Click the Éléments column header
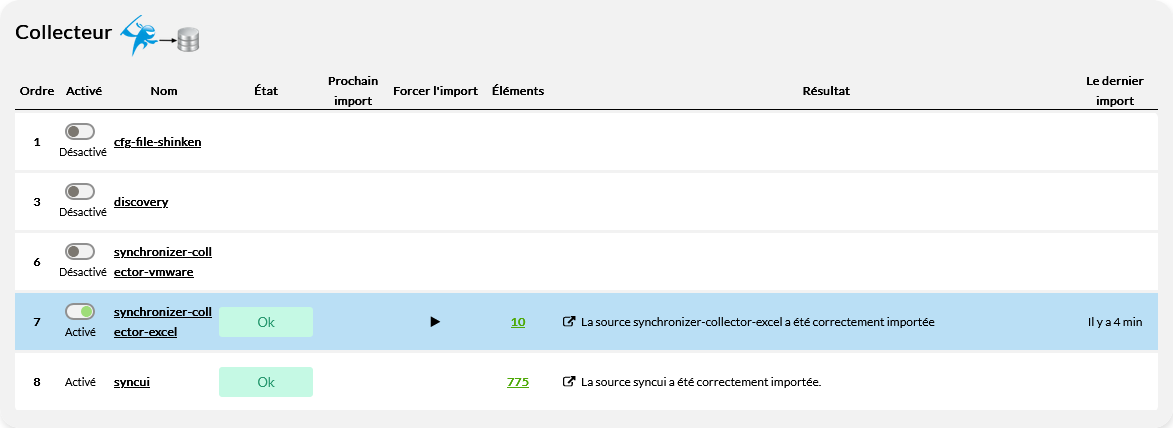 (518, 91)
